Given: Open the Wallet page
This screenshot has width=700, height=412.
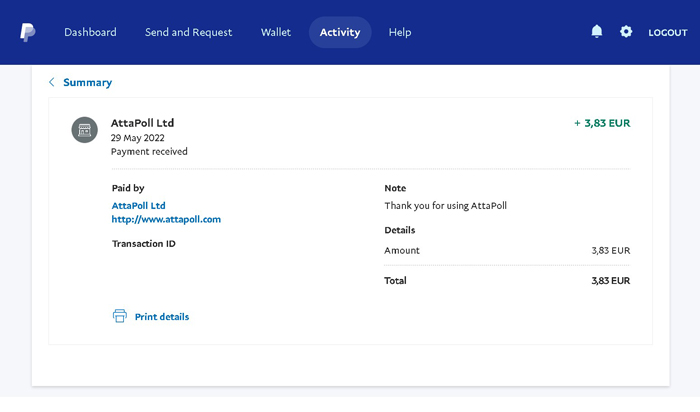Looking at the screenshot, I should click(276, 32).
